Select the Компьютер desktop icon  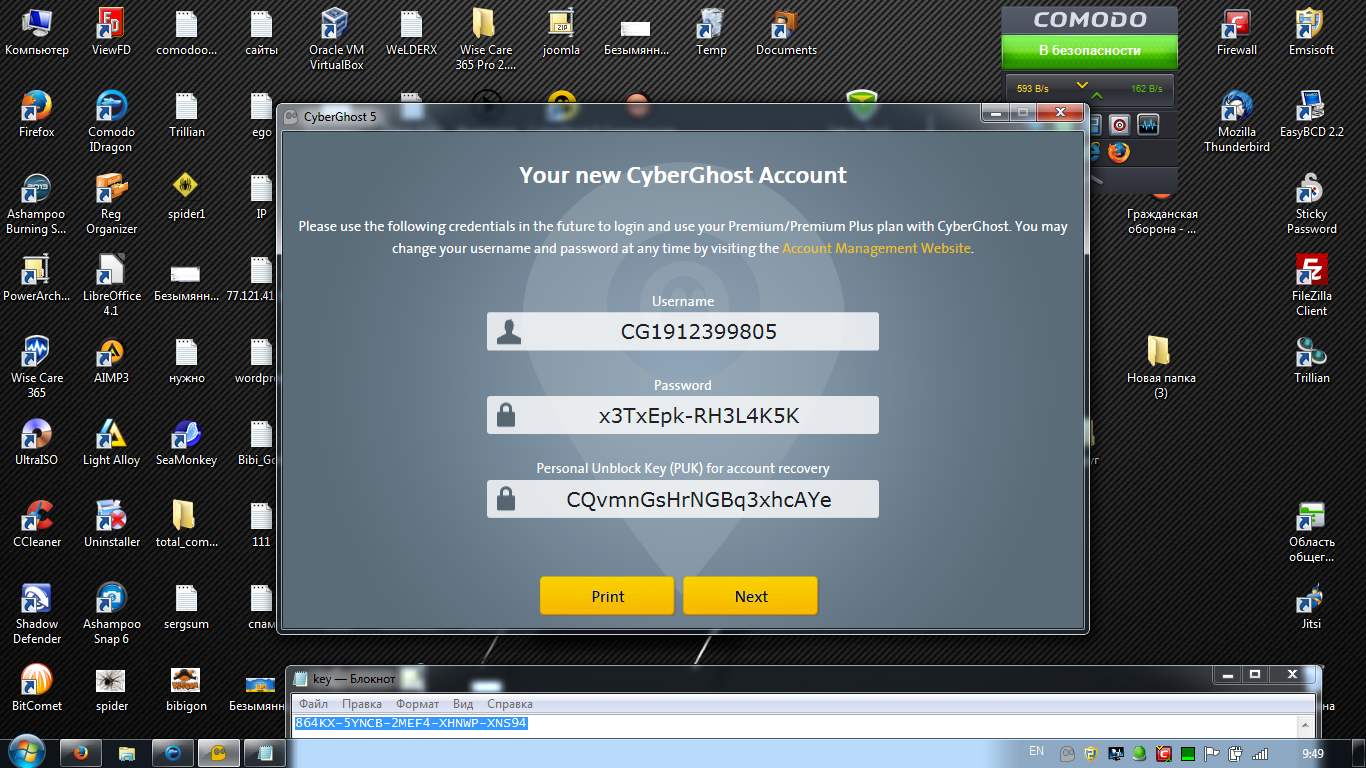pos(37,31)
